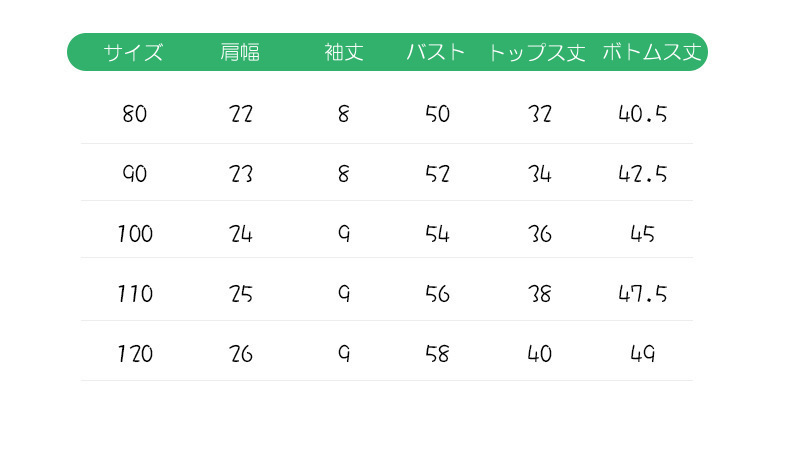
Task: Click the 袖丈 column header
Action: 344,52
